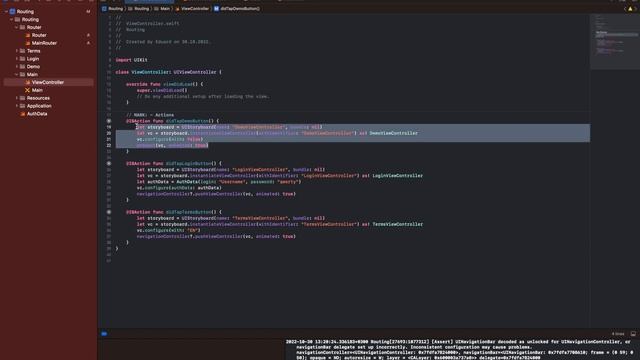Click the MARK Actions comment line
640x360 pixels.
150,115
